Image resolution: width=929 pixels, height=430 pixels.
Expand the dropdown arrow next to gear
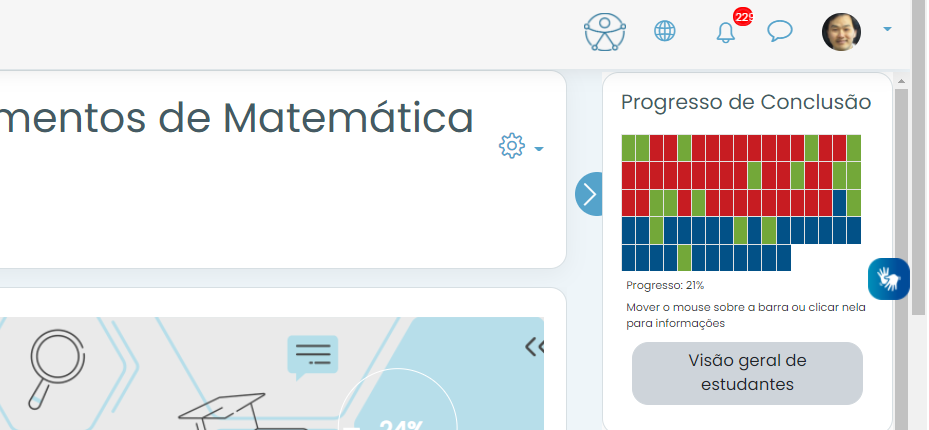tap(539, 149)
